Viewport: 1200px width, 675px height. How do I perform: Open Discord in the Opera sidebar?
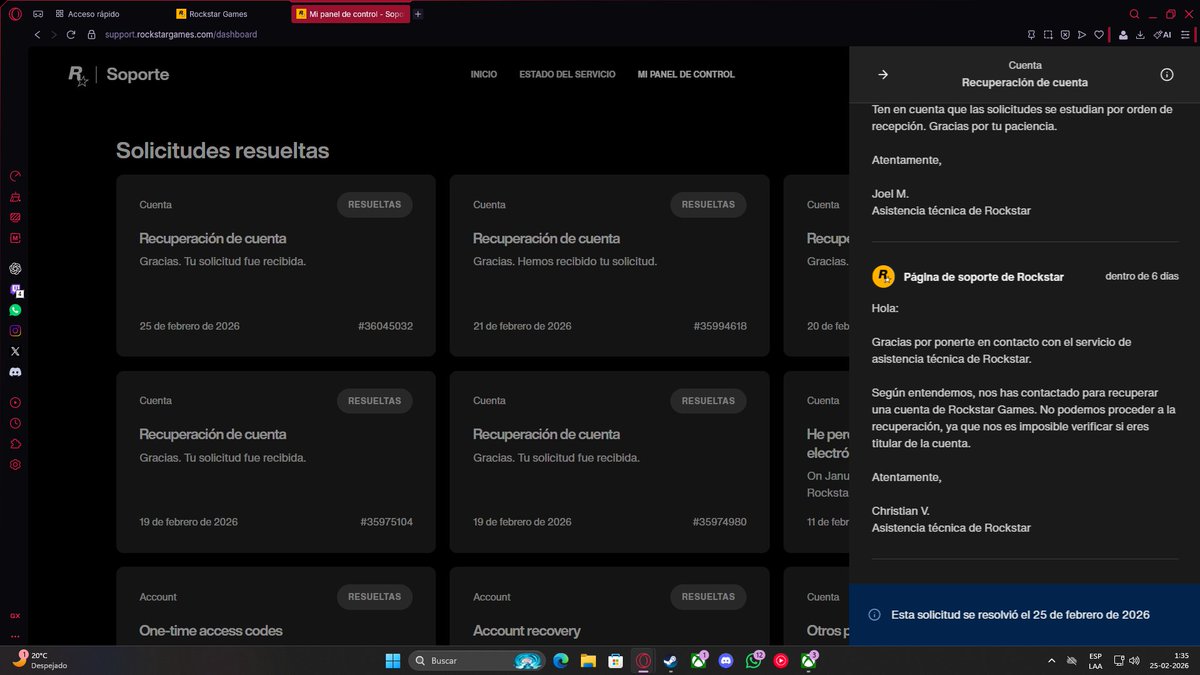tap(15, 371)
